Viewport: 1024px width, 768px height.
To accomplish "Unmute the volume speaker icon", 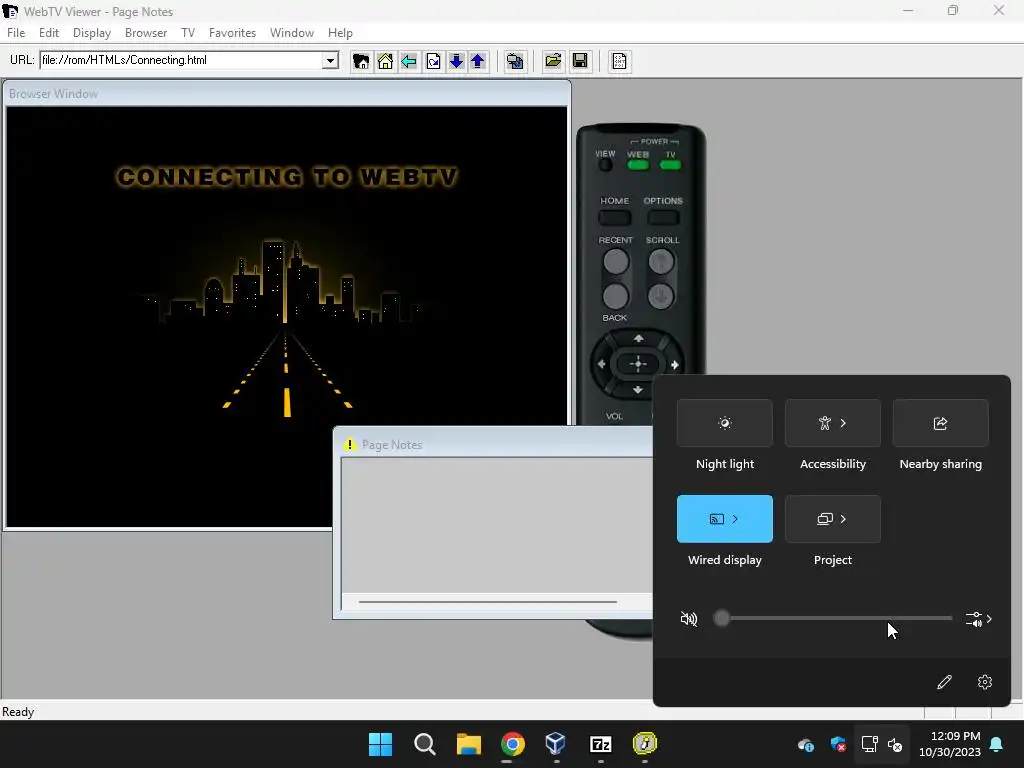I will click(688, 618).
